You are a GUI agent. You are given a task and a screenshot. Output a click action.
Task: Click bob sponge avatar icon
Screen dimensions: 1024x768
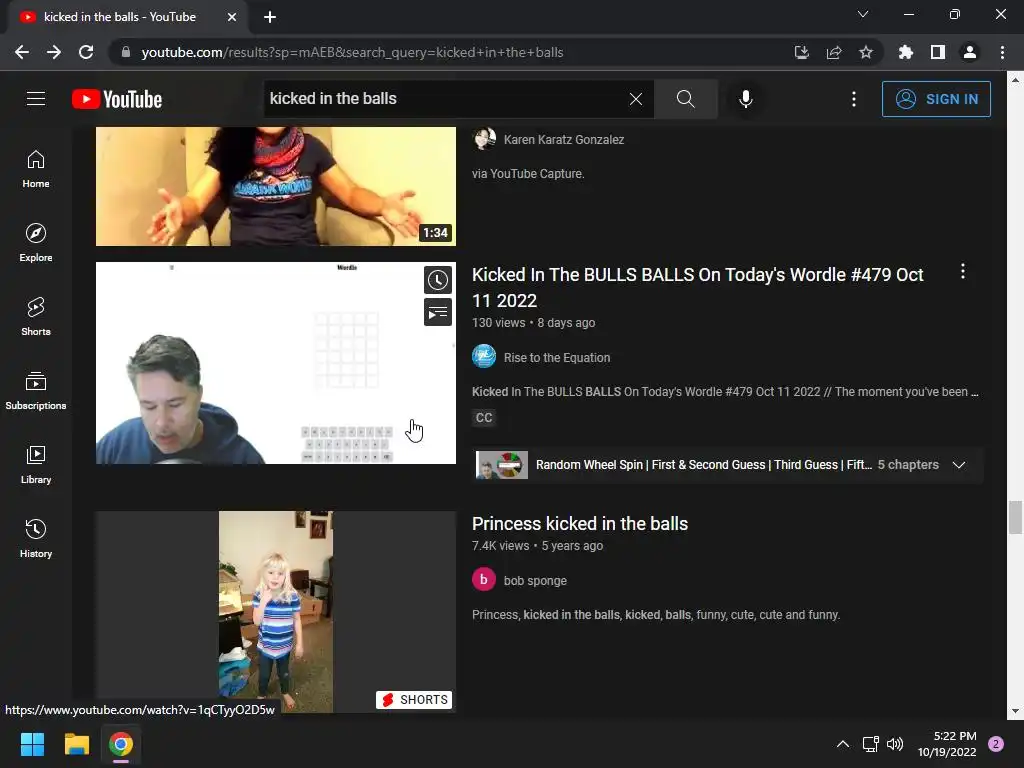click(x=484, y=579)
